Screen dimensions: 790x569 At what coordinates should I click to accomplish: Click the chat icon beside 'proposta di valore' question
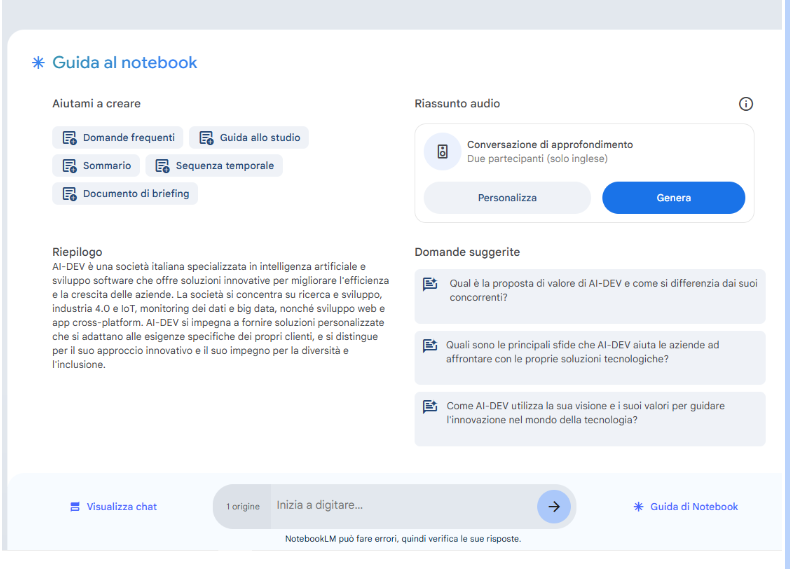[x=430, y=284]
